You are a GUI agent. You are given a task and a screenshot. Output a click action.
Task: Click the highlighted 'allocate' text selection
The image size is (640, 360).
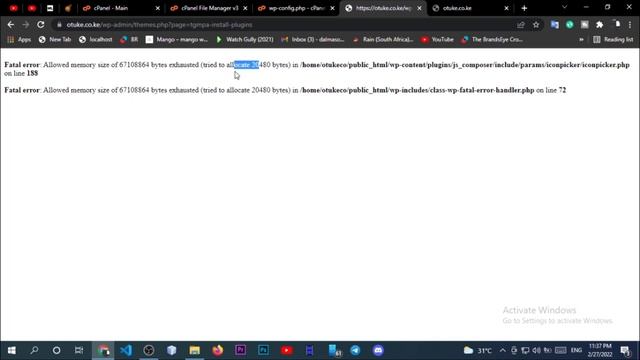tap(247, 65)
